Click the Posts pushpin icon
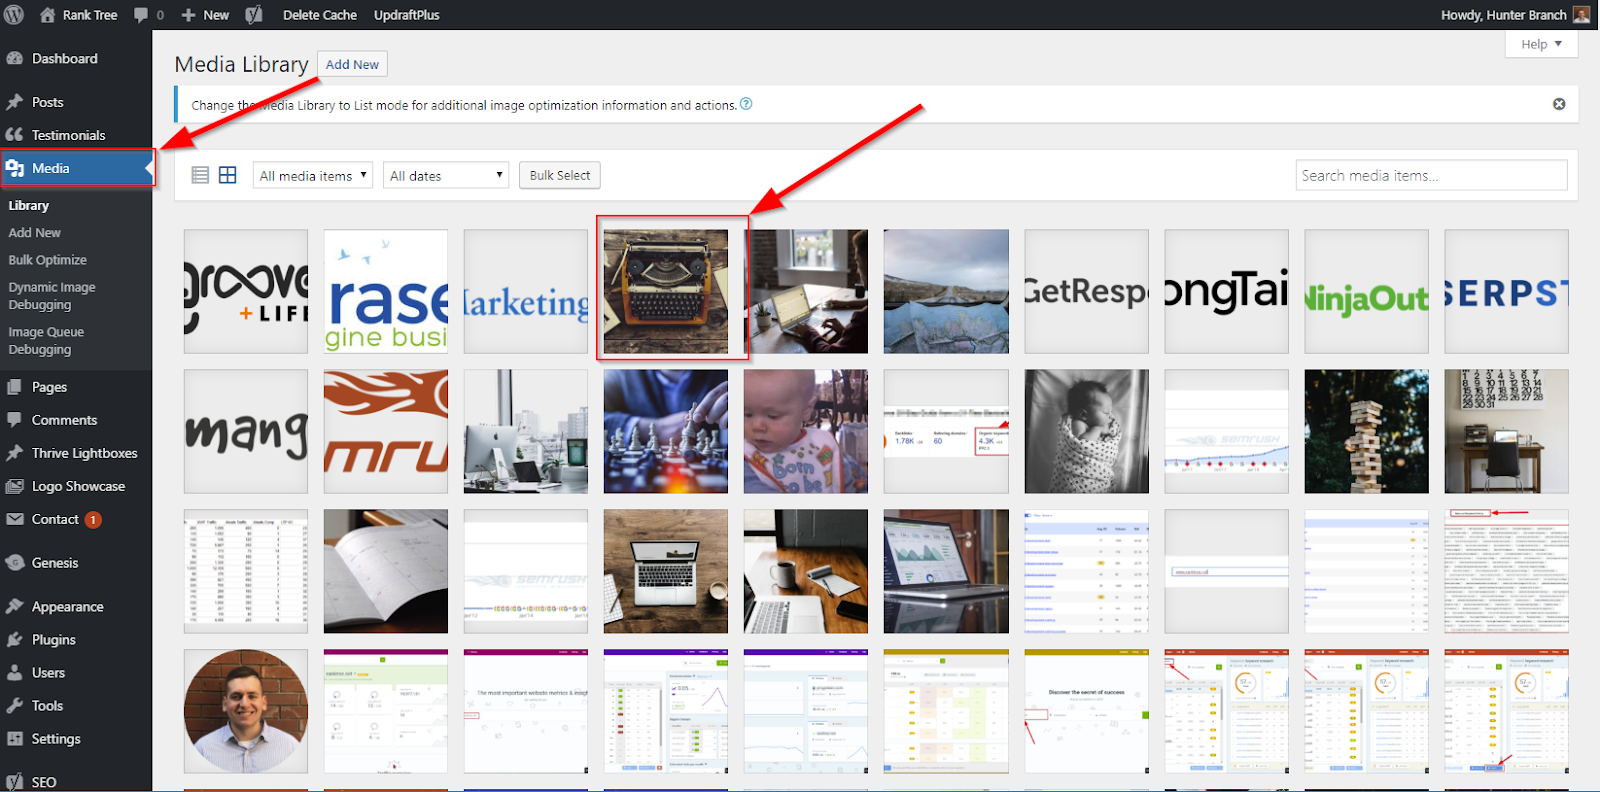The image size is (1600, 792). [x=14, y=102]
